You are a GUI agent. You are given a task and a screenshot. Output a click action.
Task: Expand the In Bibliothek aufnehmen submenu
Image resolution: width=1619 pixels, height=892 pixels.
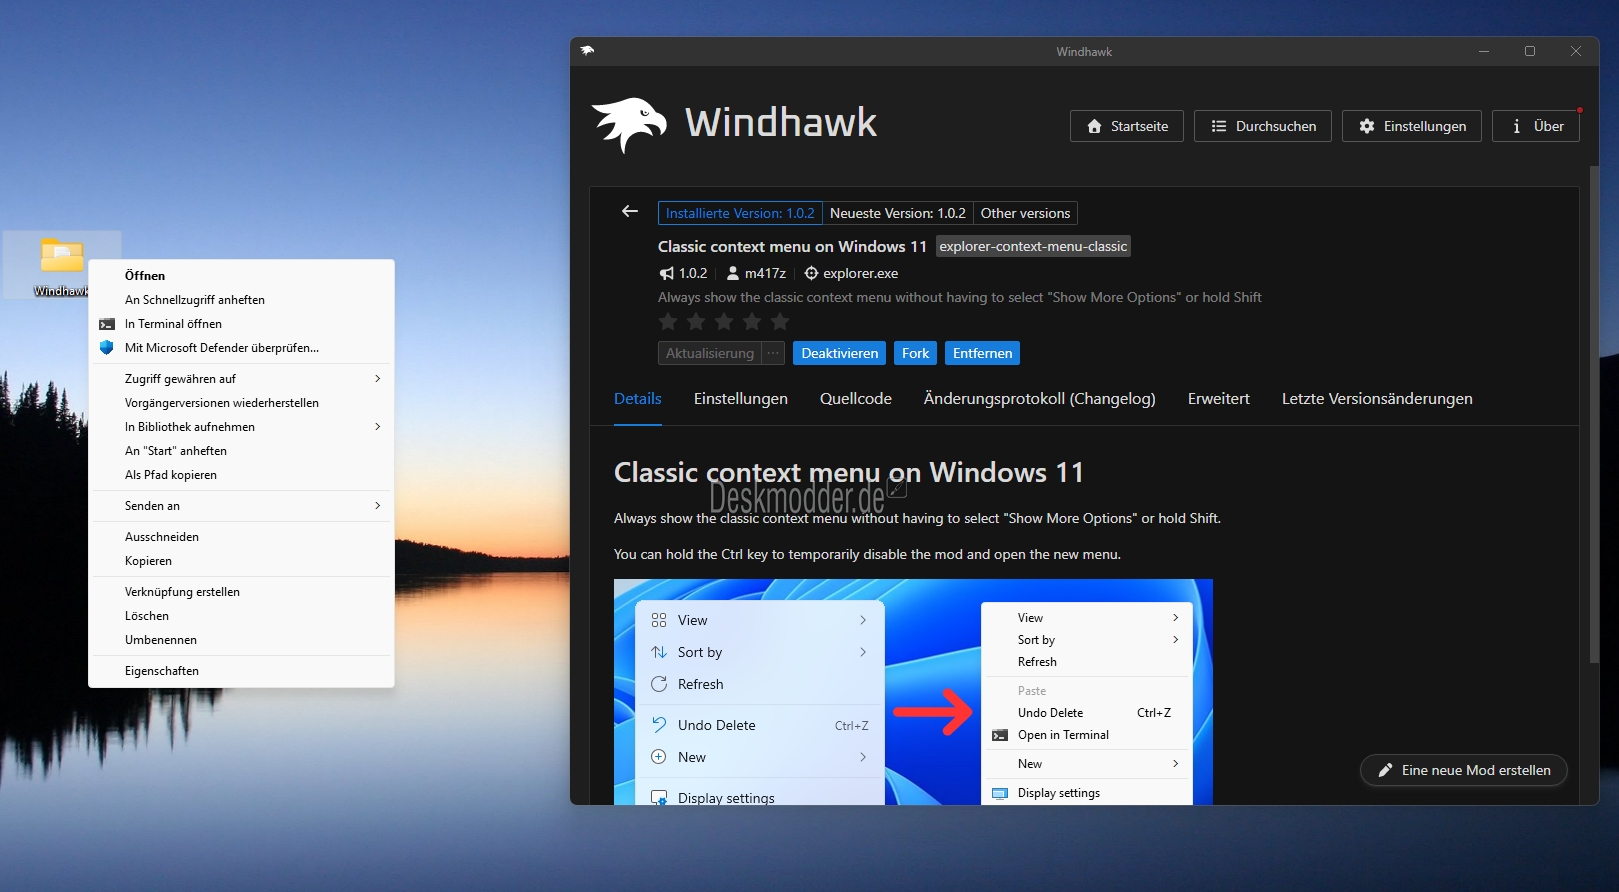coord(242,427)
